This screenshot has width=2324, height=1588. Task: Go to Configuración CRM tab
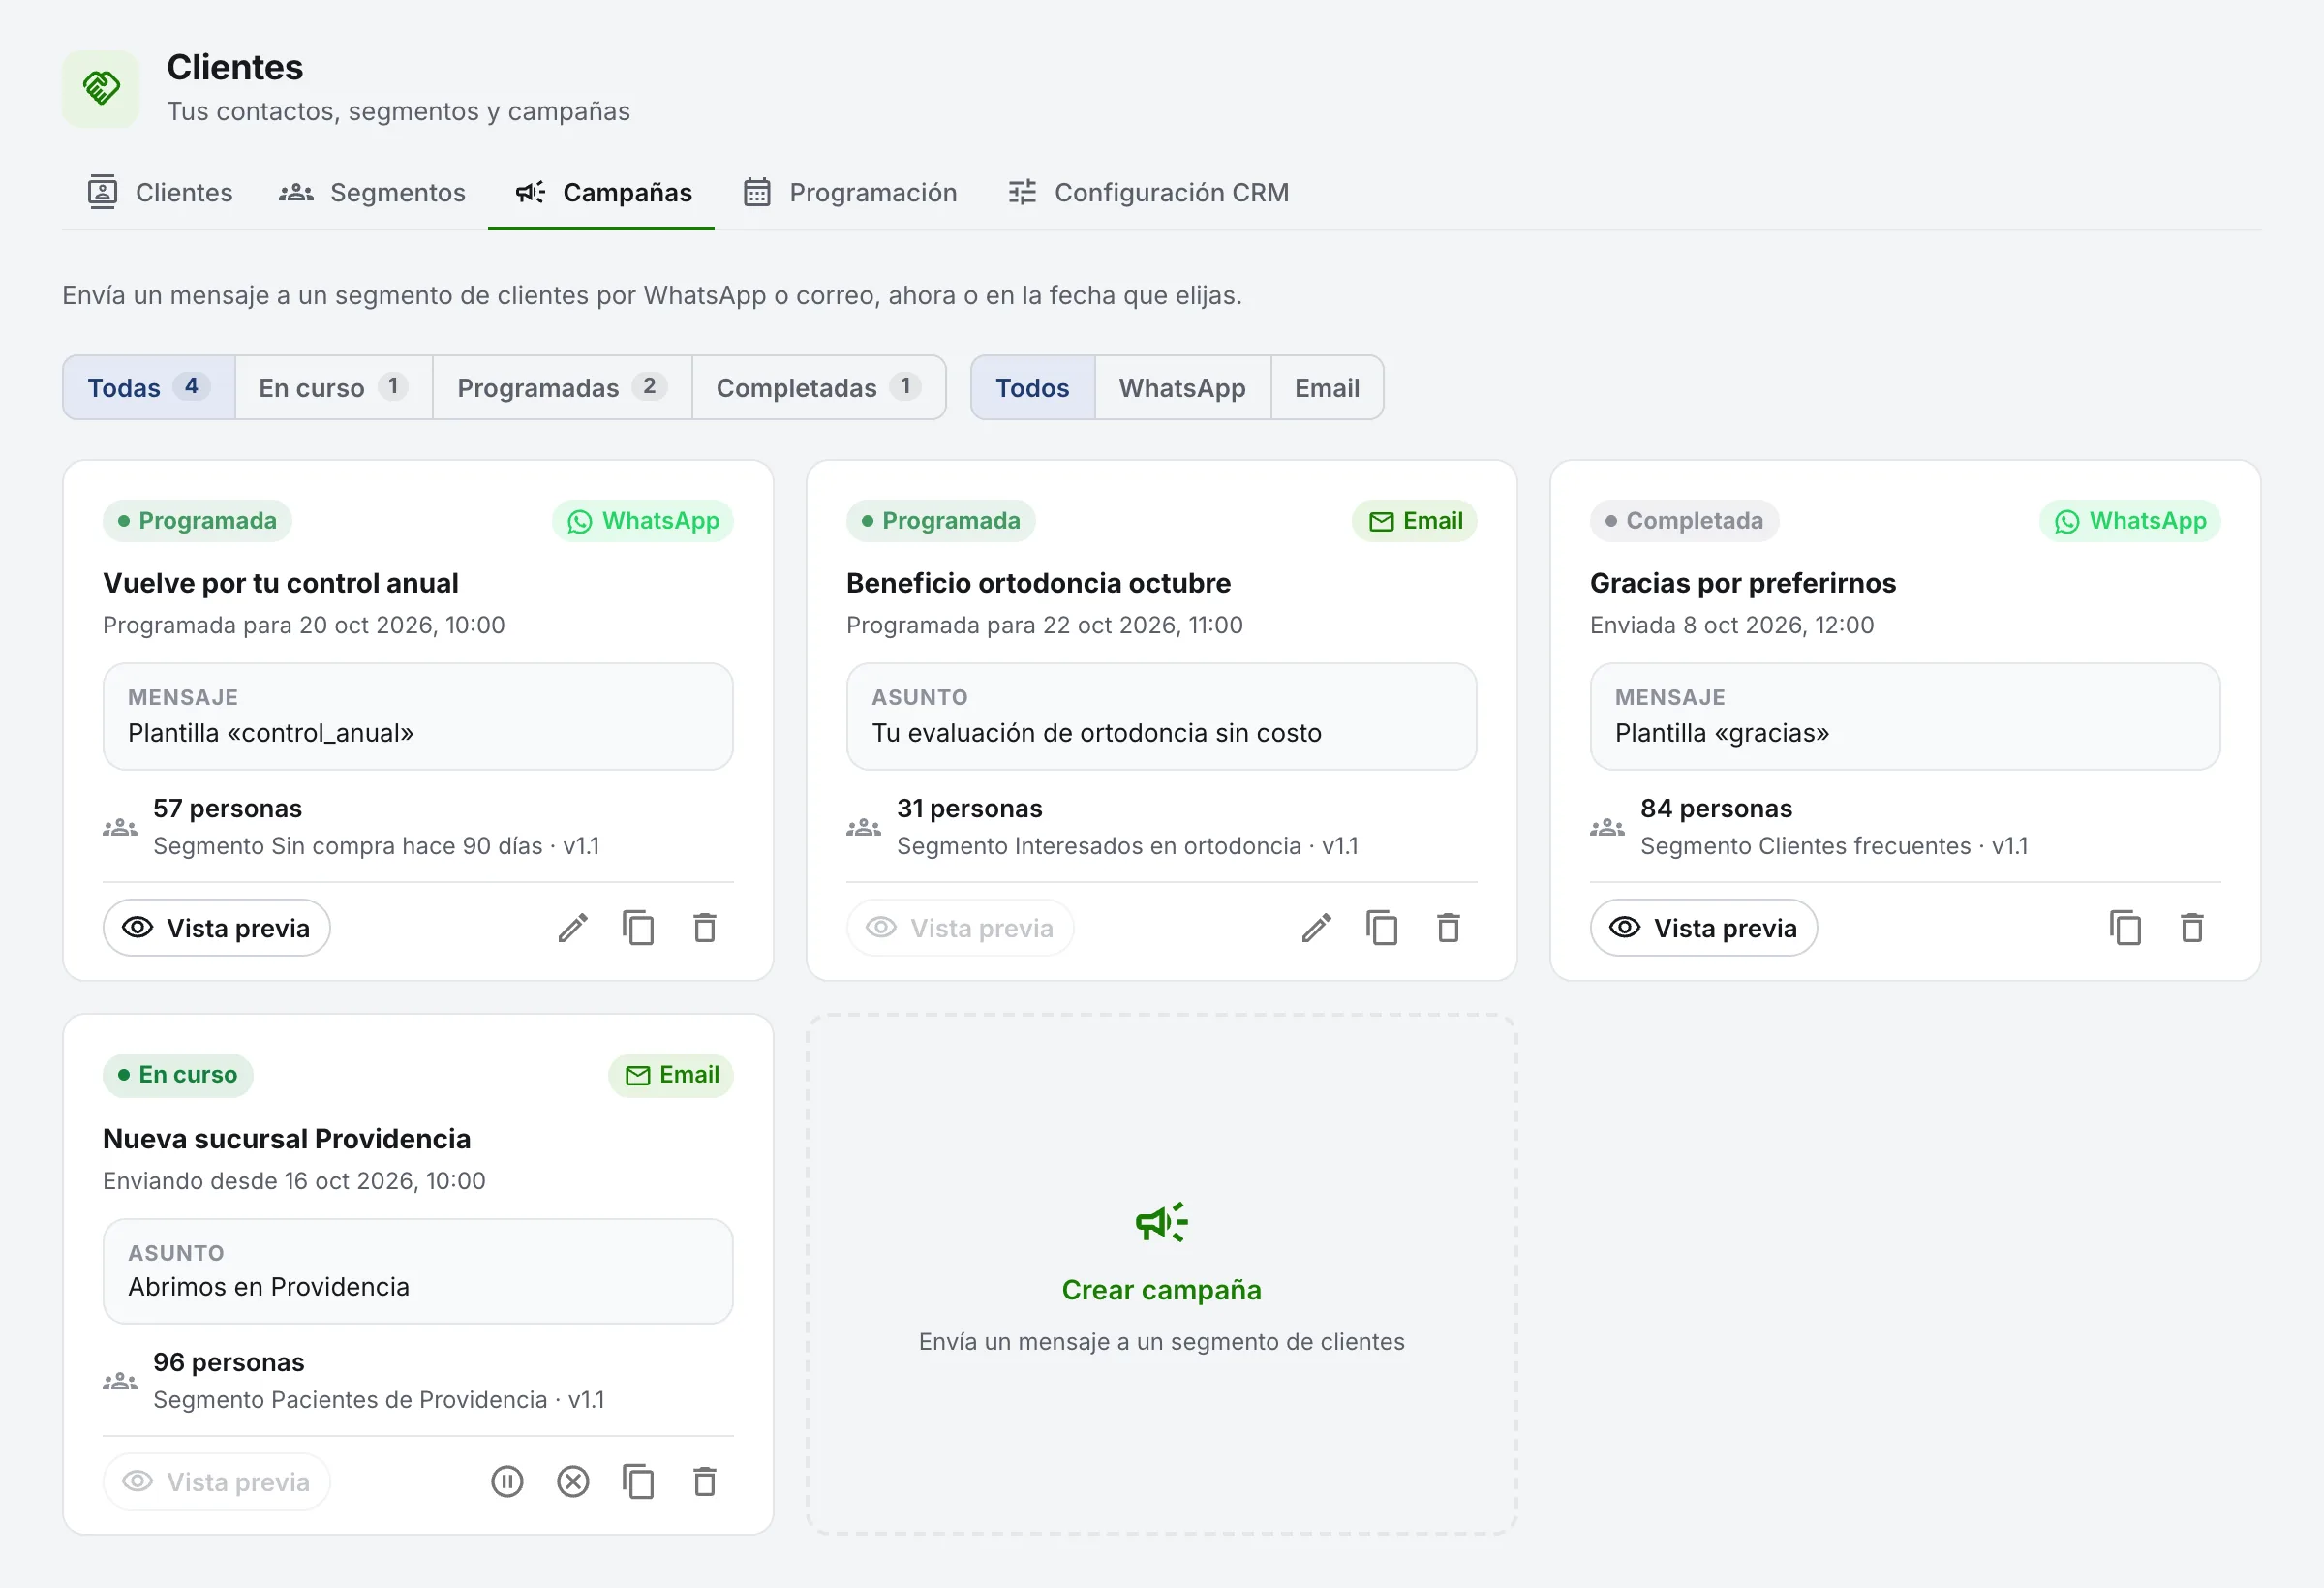click(x=1148, y=192)
